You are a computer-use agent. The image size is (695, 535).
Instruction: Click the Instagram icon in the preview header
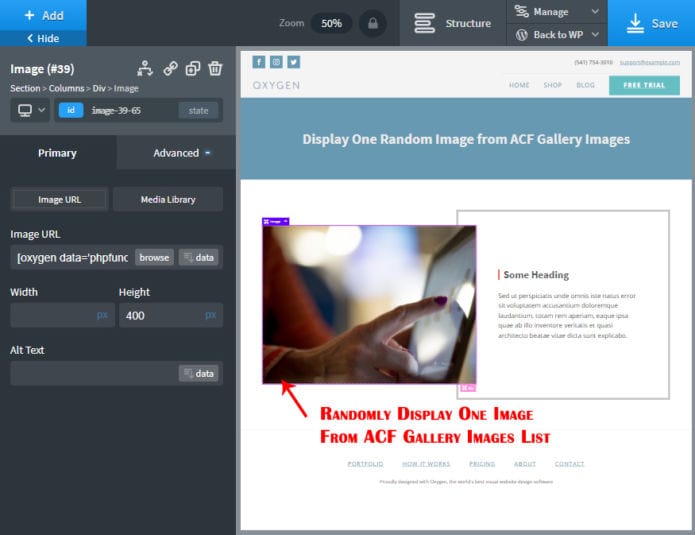(x=276, y=62)
